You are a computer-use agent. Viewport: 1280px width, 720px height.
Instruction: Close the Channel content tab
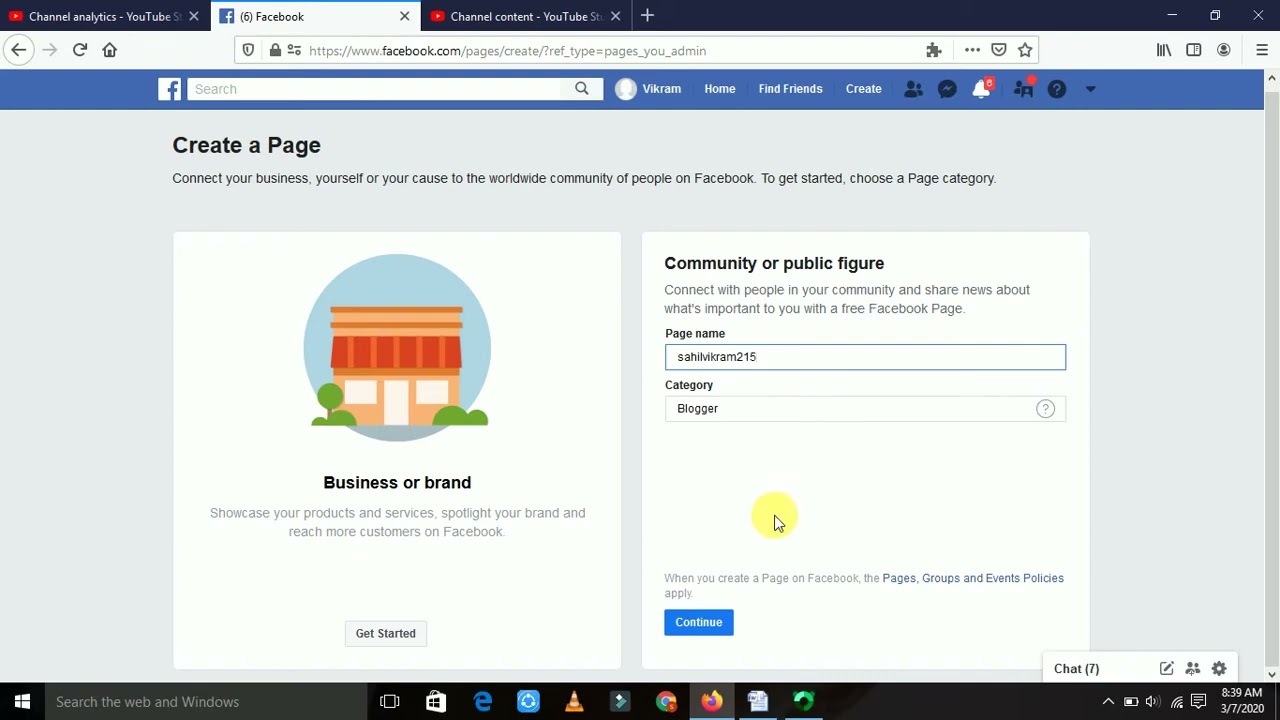click(615, 16)
